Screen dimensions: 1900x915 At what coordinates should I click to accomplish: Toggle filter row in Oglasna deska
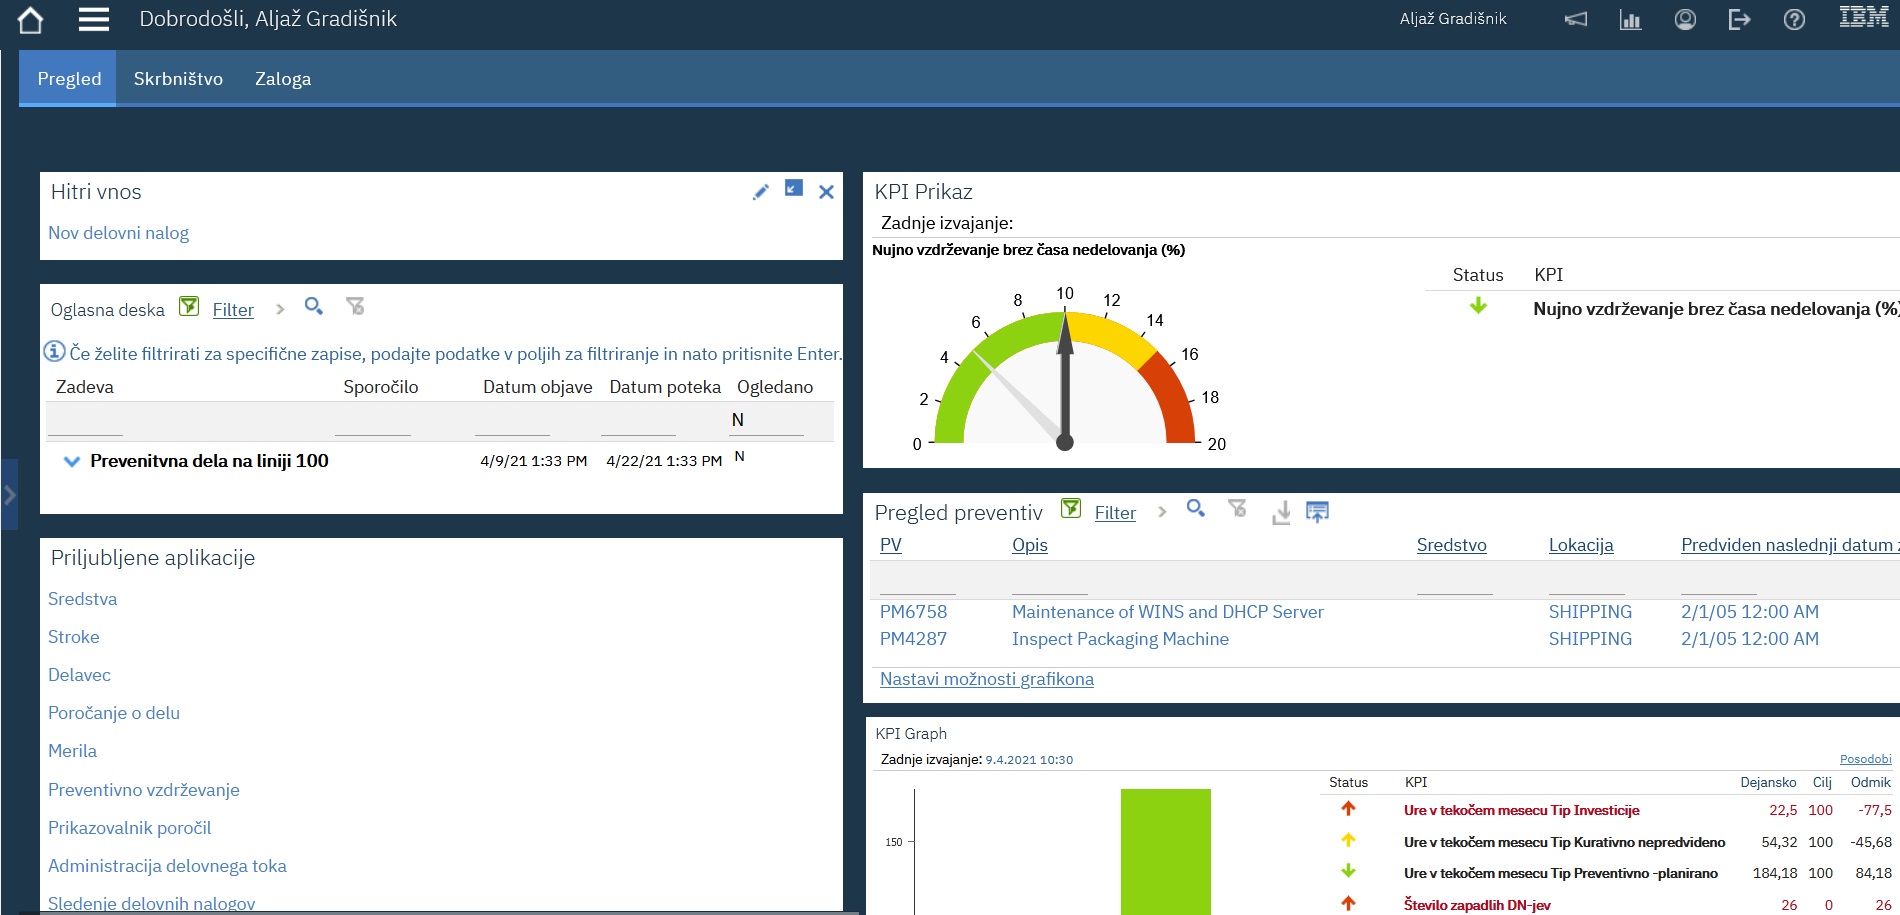(x=189, y=307)
